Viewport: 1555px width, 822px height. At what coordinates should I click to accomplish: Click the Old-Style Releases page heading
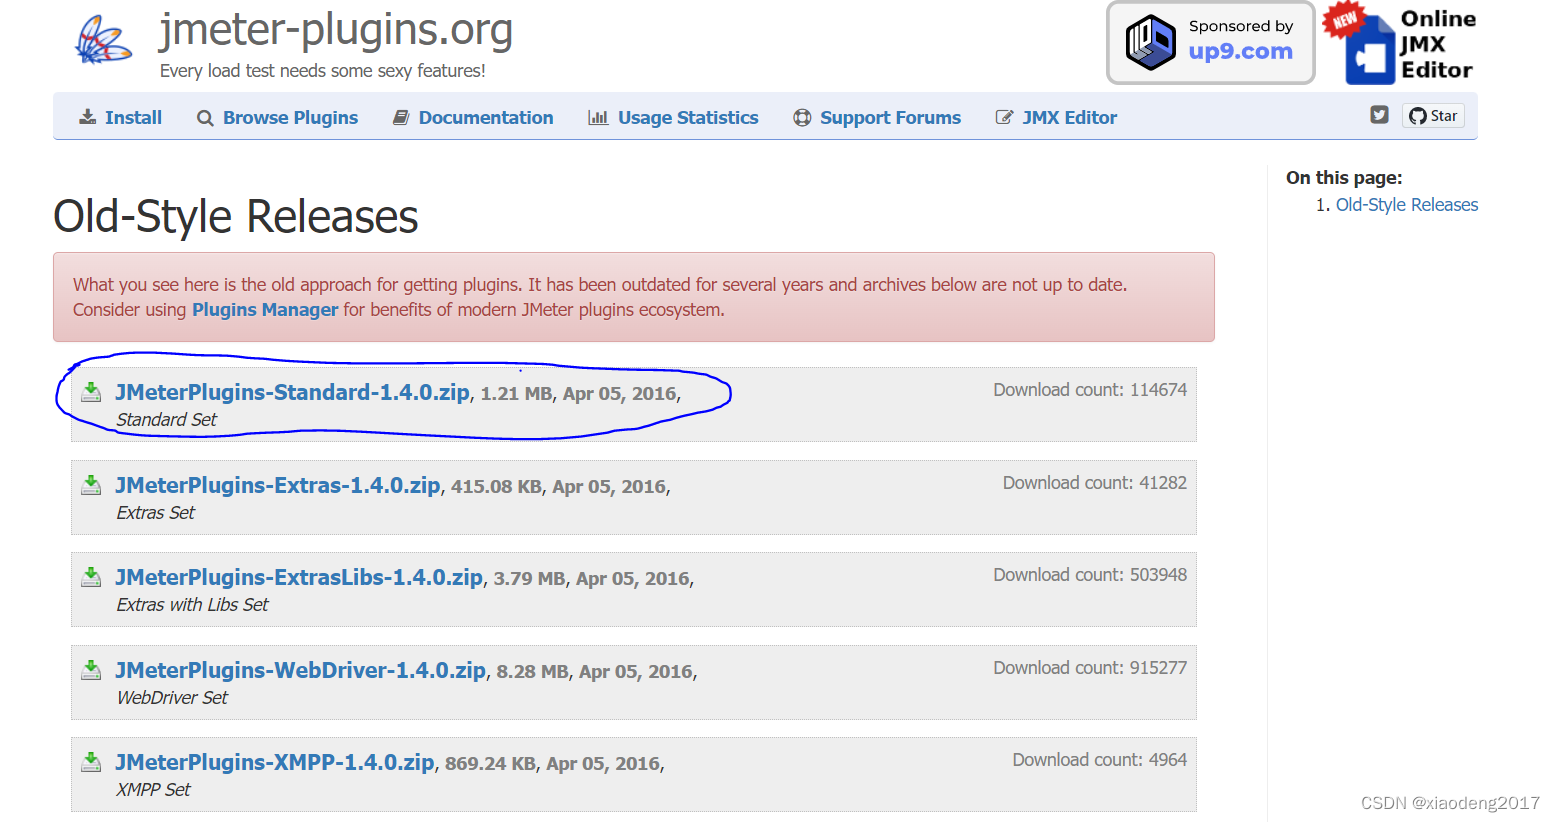pos(236,217)
